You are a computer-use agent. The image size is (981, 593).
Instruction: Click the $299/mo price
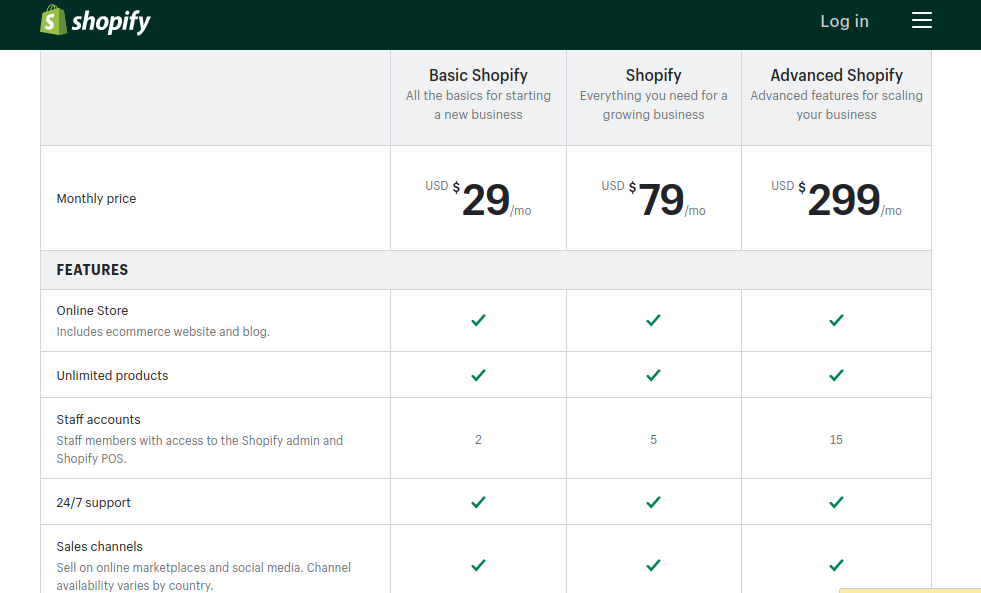click(836, 200)
